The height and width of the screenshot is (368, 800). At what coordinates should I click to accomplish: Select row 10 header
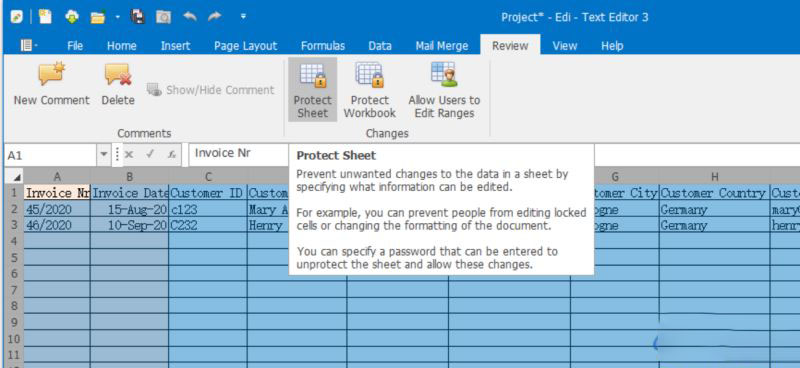coord(14,339)
